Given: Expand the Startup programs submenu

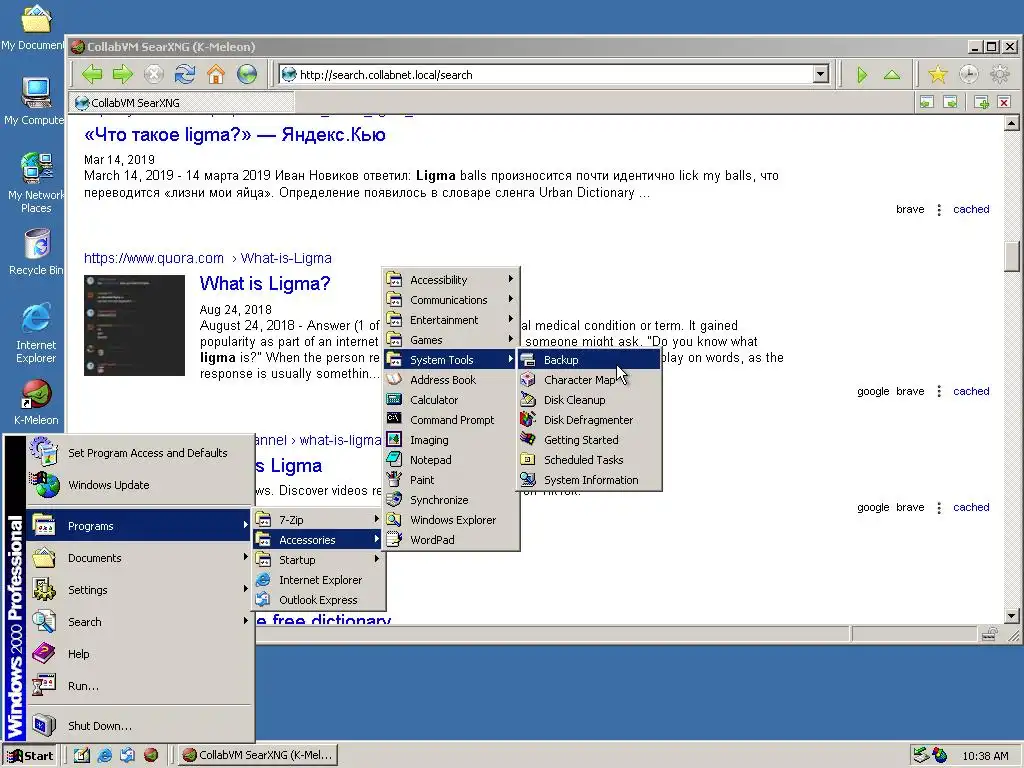Looking at the screenshot, I should [x=318, y=560].
